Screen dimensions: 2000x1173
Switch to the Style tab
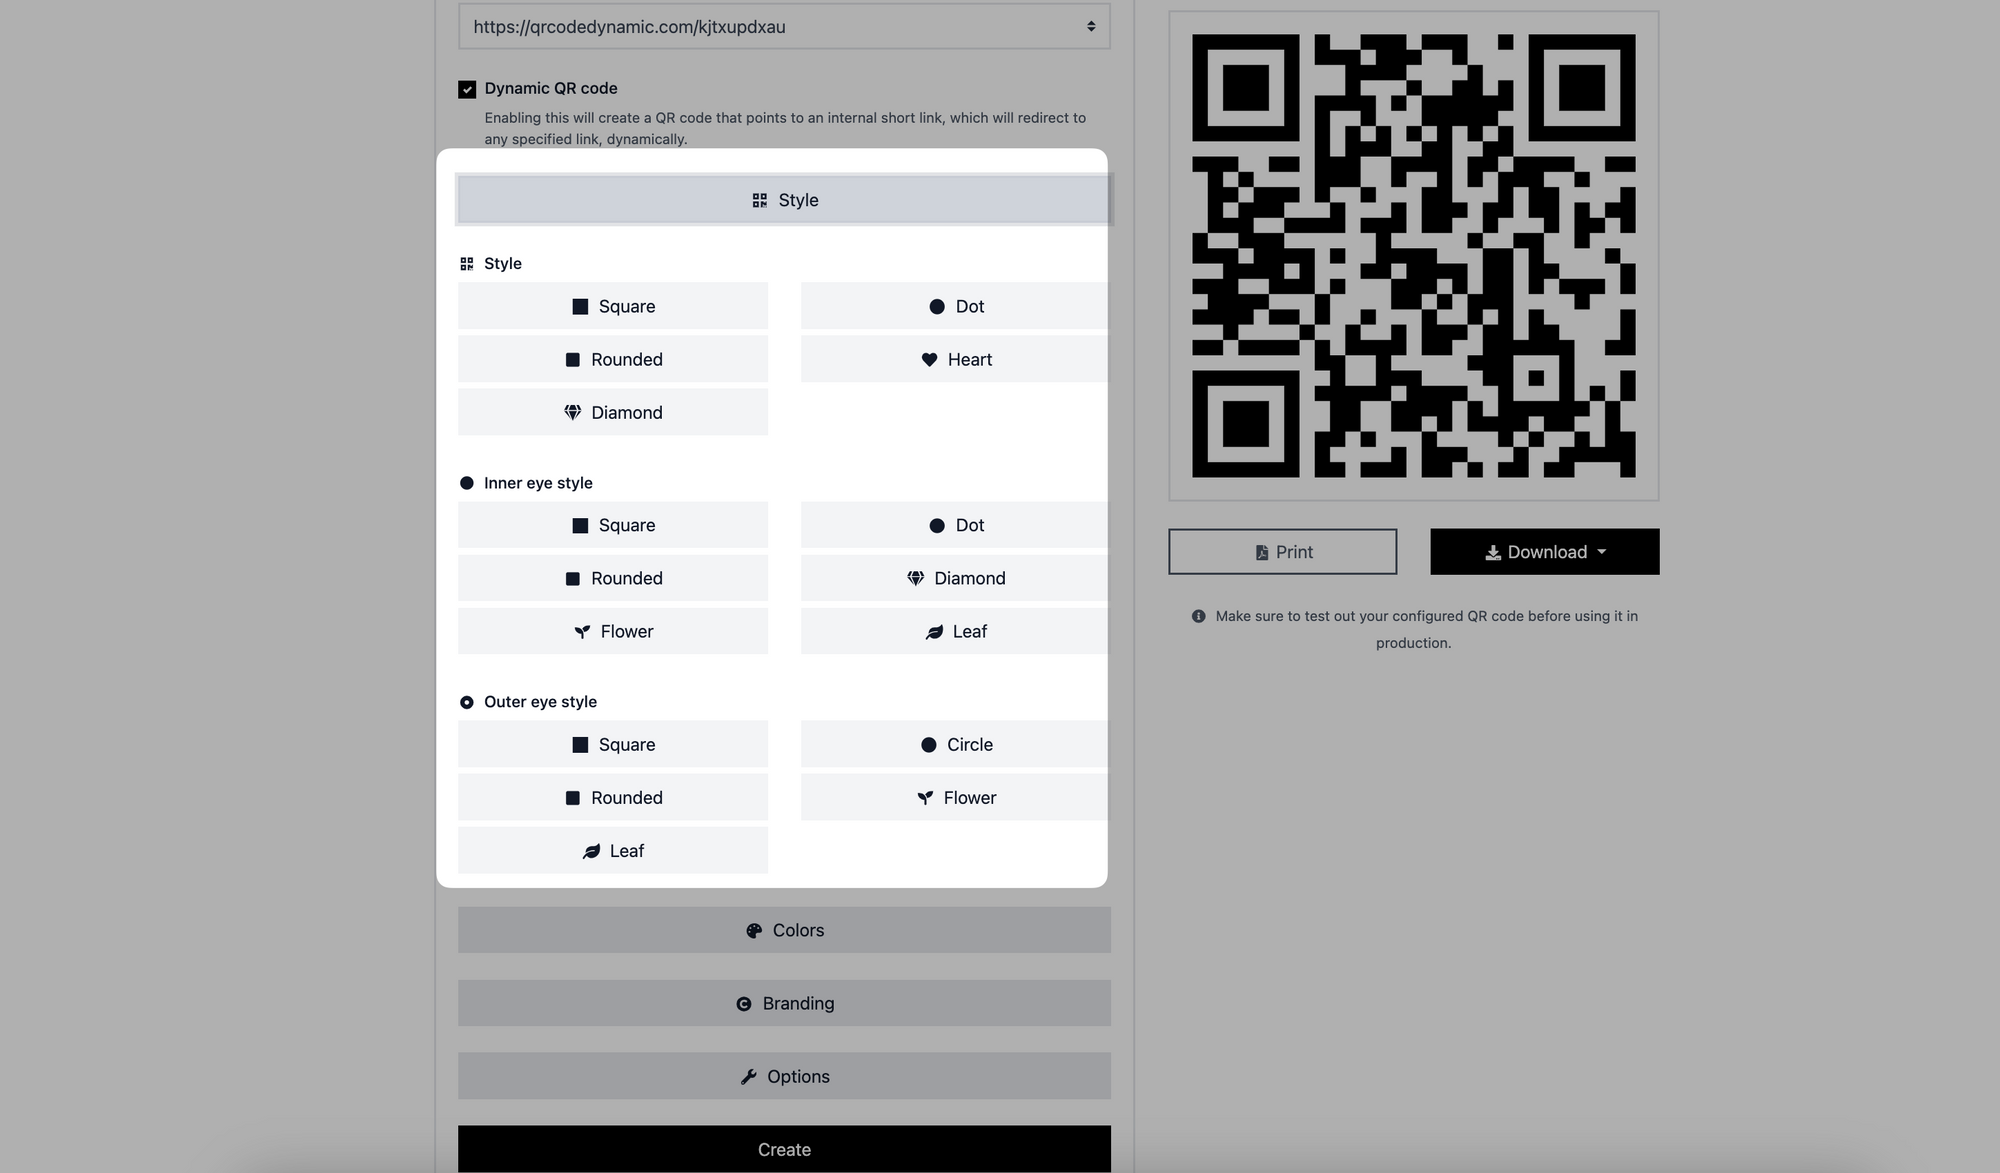tap(783, 198)
